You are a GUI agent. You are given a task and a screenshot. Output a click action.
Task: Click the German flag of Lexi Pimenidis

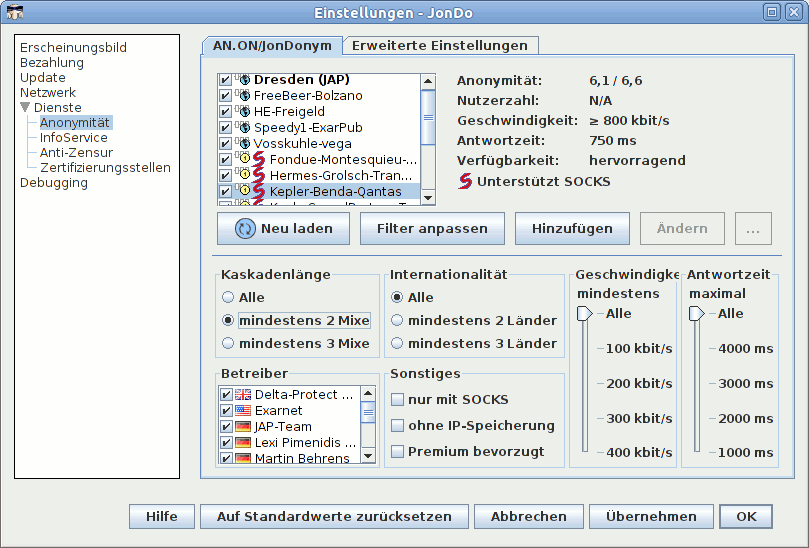tap(243, 443)
